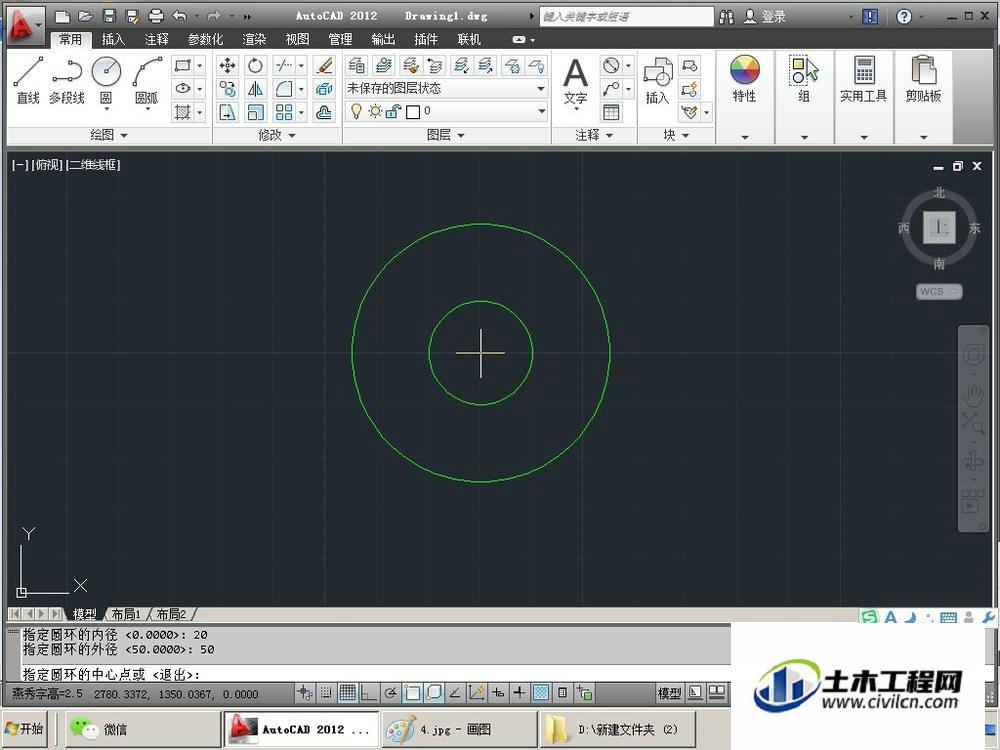Open Layer Properties manager
This screenshot has width=1000, height=750.
[x=357, y=65]
